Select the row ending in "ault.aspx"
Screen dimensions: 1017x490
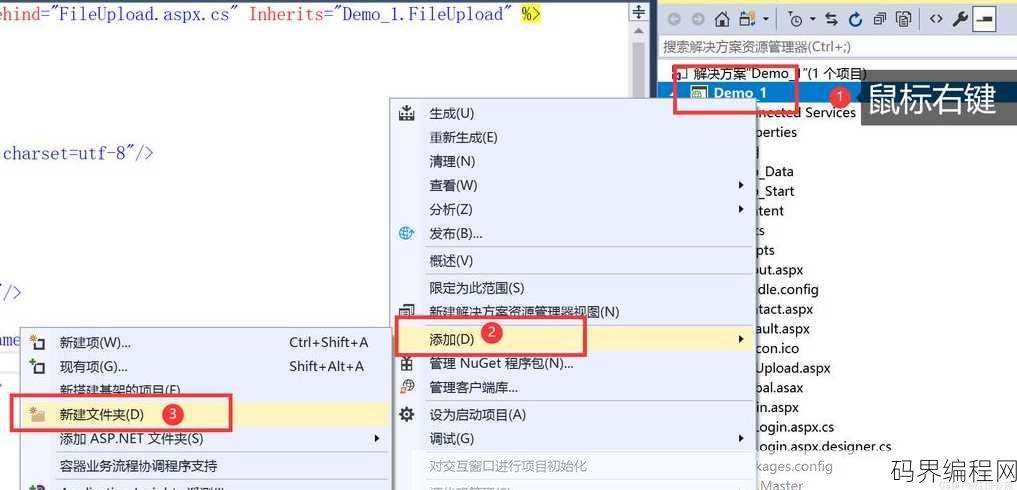coord(783,329)
